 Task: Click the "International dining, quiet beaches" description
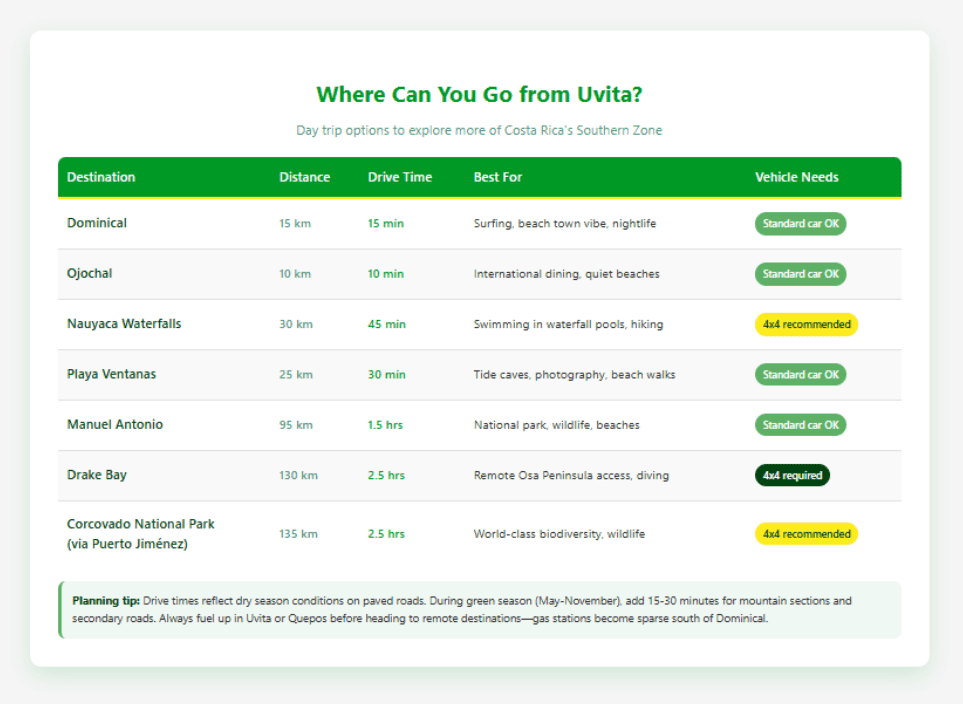566,274
